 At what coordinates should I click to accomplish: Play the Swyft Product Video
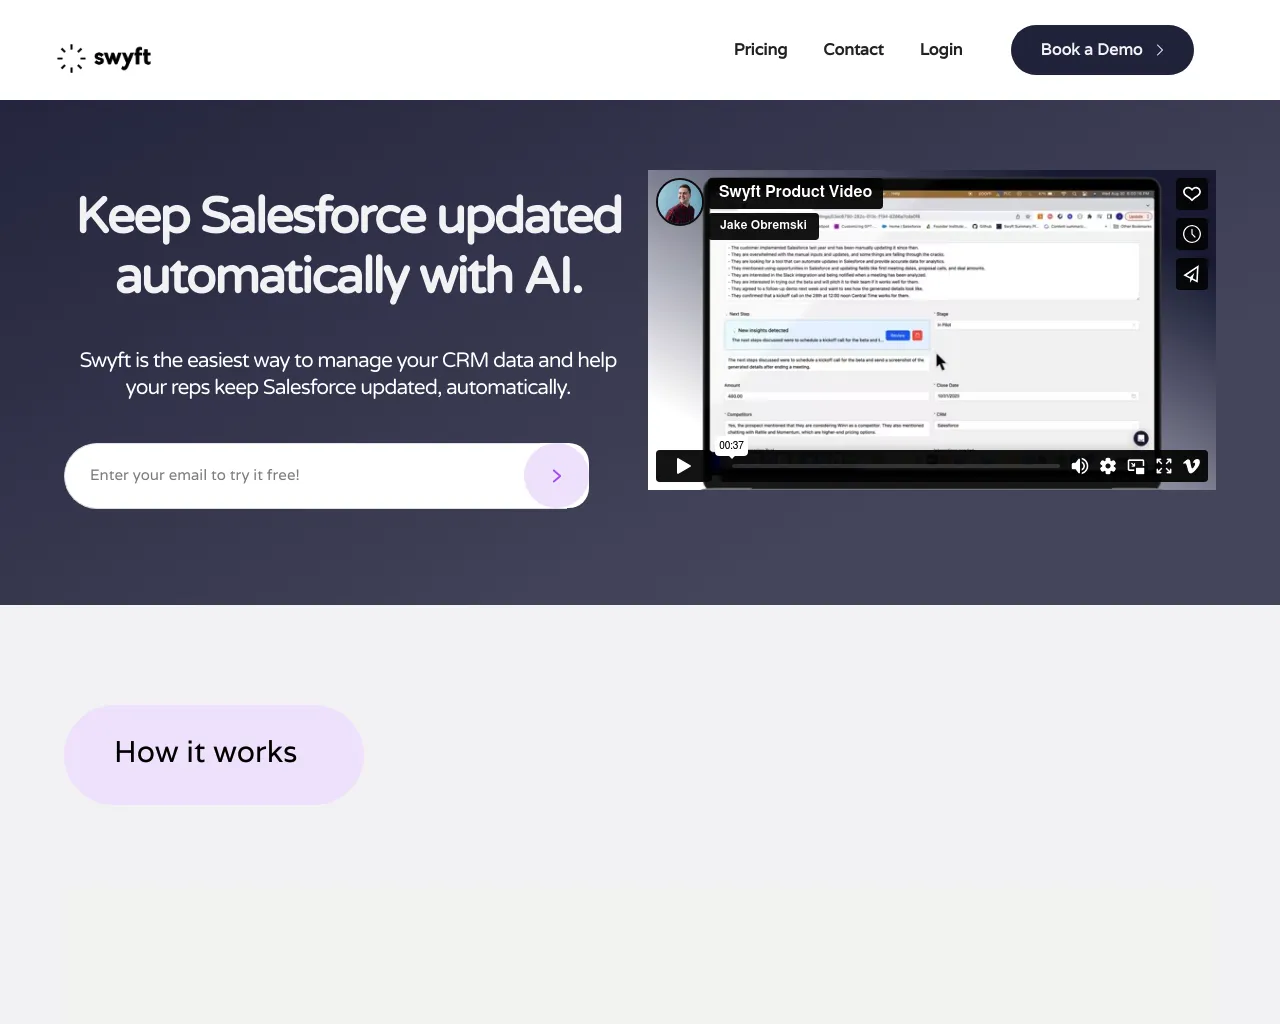[683, 466]
